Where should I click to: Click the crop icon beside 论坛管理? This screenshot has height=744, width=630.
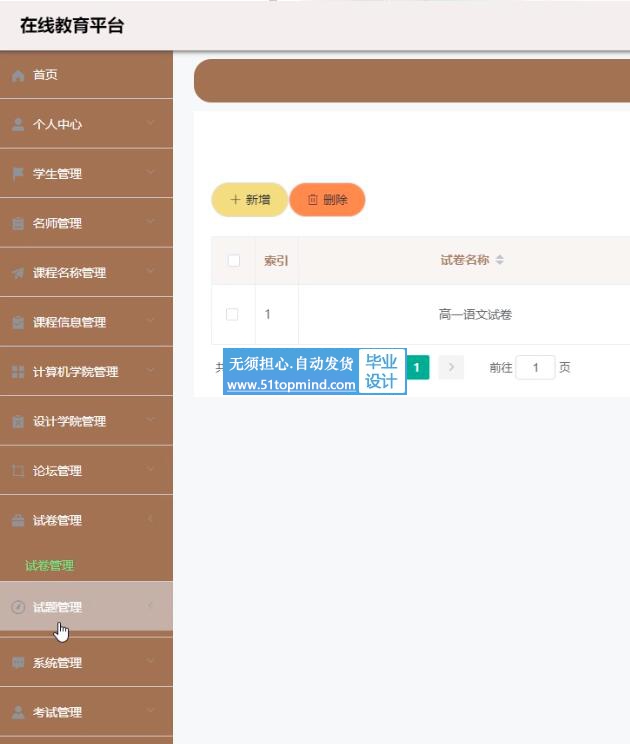pyautogui.click(x=18, y=471)
